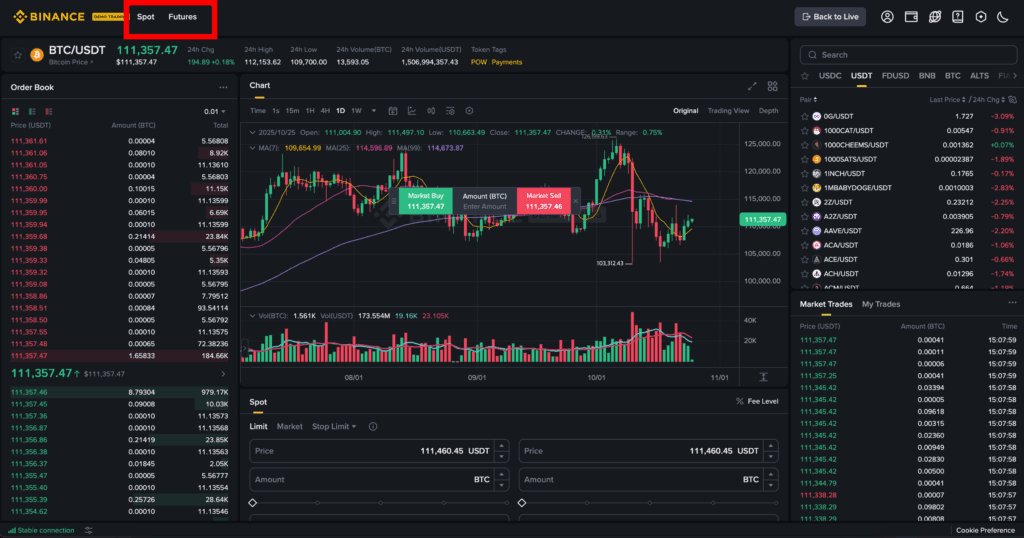Select the Futures menu item
1024x538 pixels.
182,17
